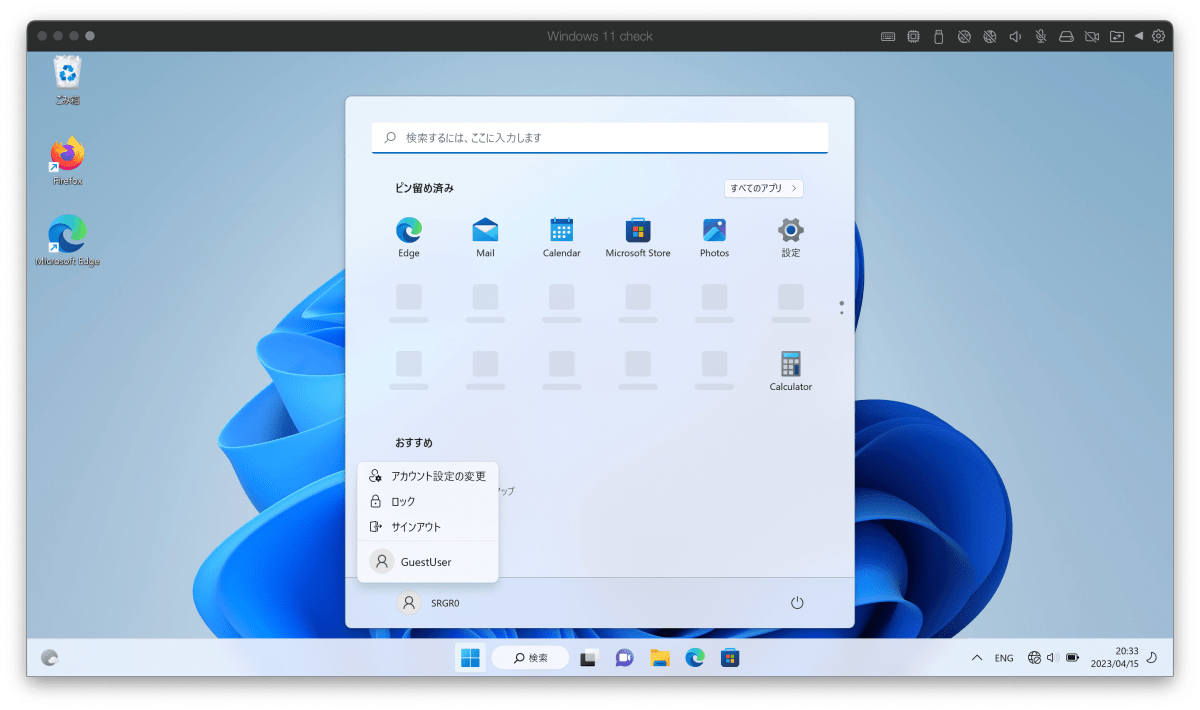Click the power button in Start menu
Screen dimensions: 1200x710
coord(797,603)
